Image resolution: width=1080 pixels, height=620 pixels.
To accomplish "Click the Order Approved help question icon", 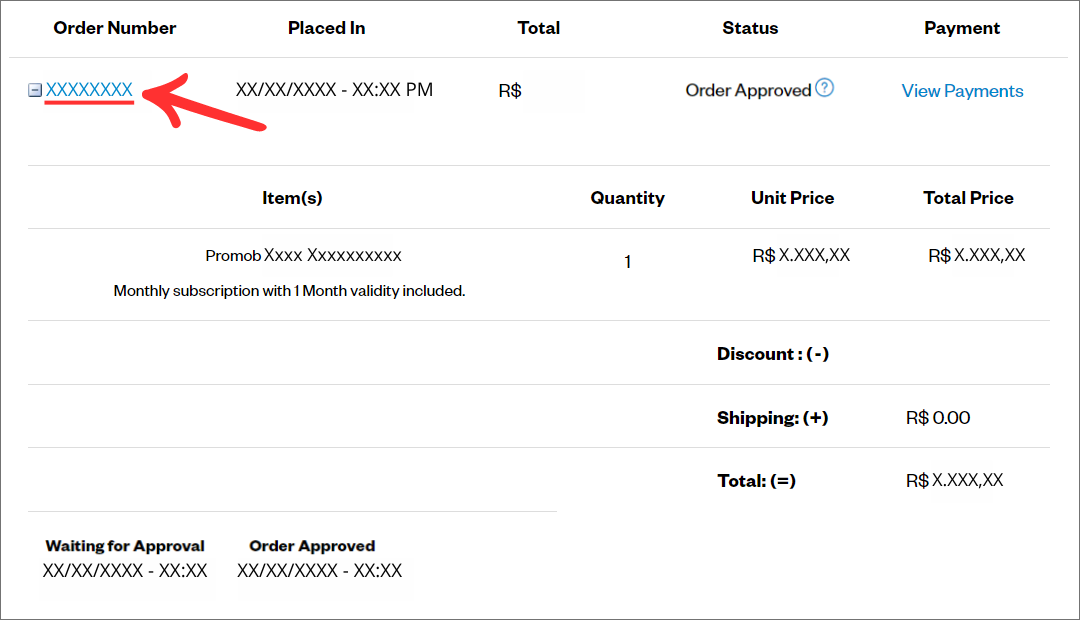I will [824, 88].
